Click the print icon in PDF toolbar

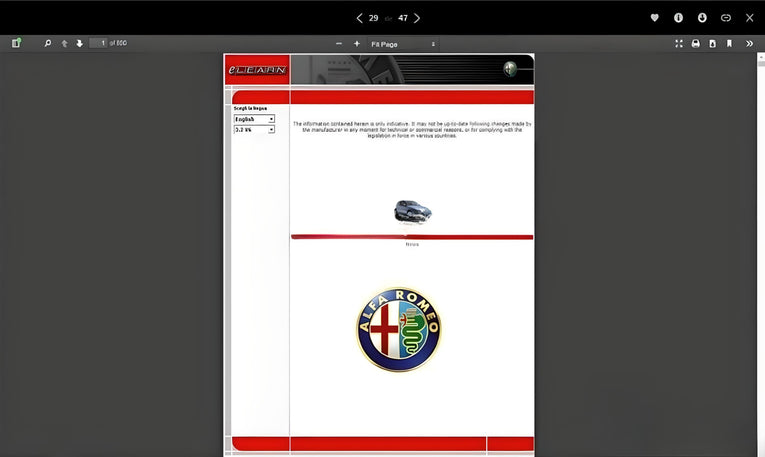[696, 43]
